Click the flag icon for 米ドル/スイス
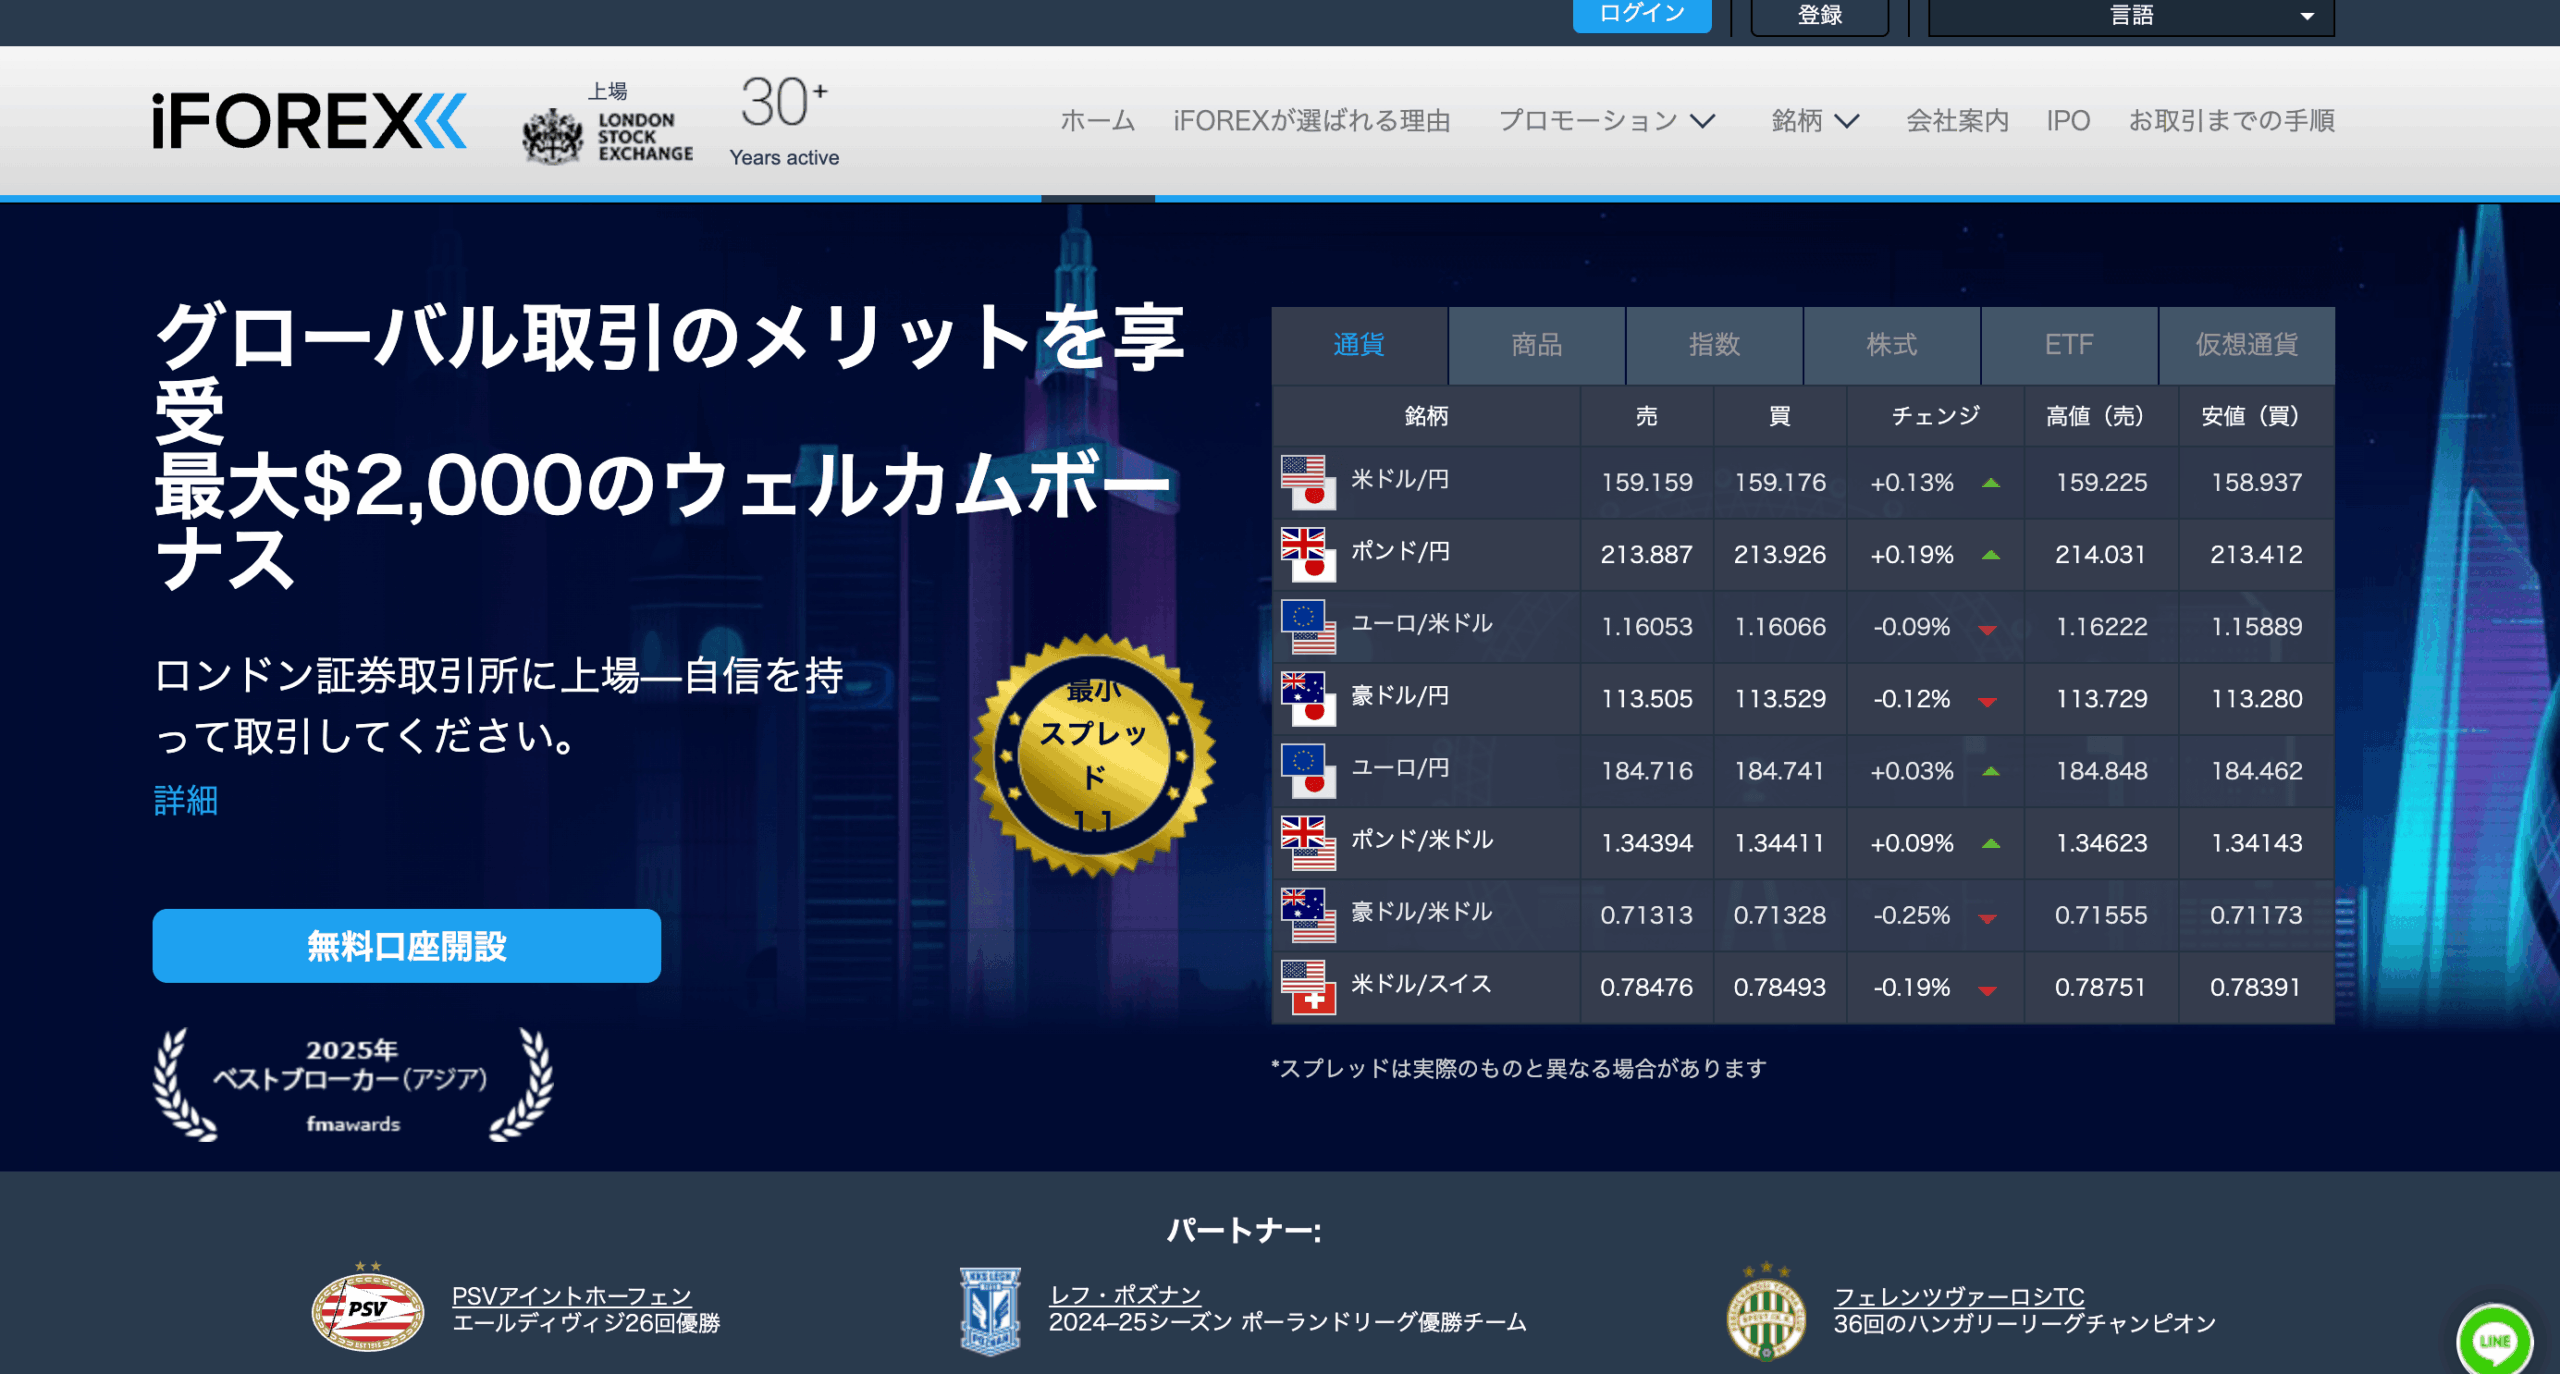Image resolution: width=2560 pixels, height=1374 pixels. (x=1308, y=986)
